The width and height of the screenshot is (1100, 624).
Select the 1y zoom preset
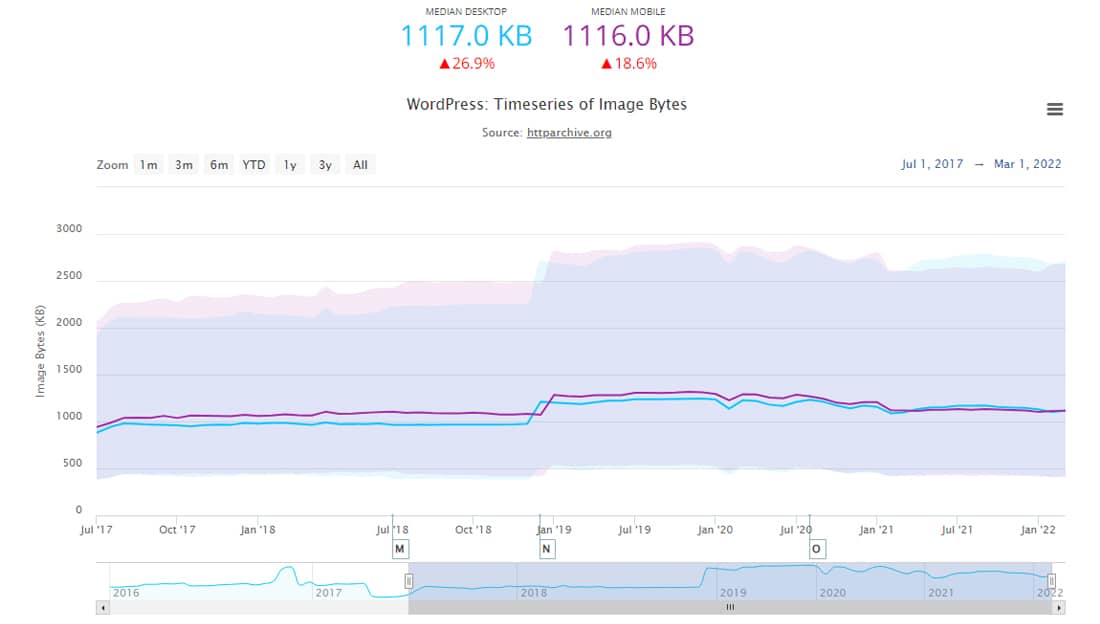[x=289, y=165]
